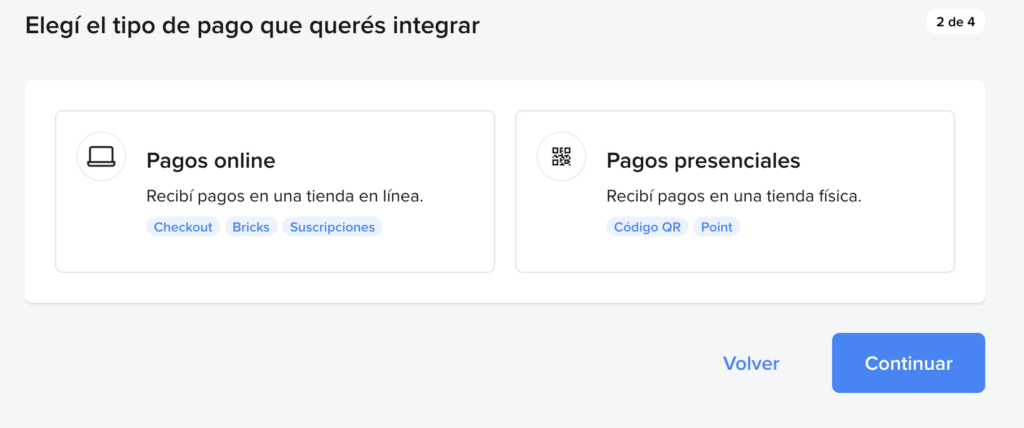Click the QR code icon for in-person payments

point(561,156)
